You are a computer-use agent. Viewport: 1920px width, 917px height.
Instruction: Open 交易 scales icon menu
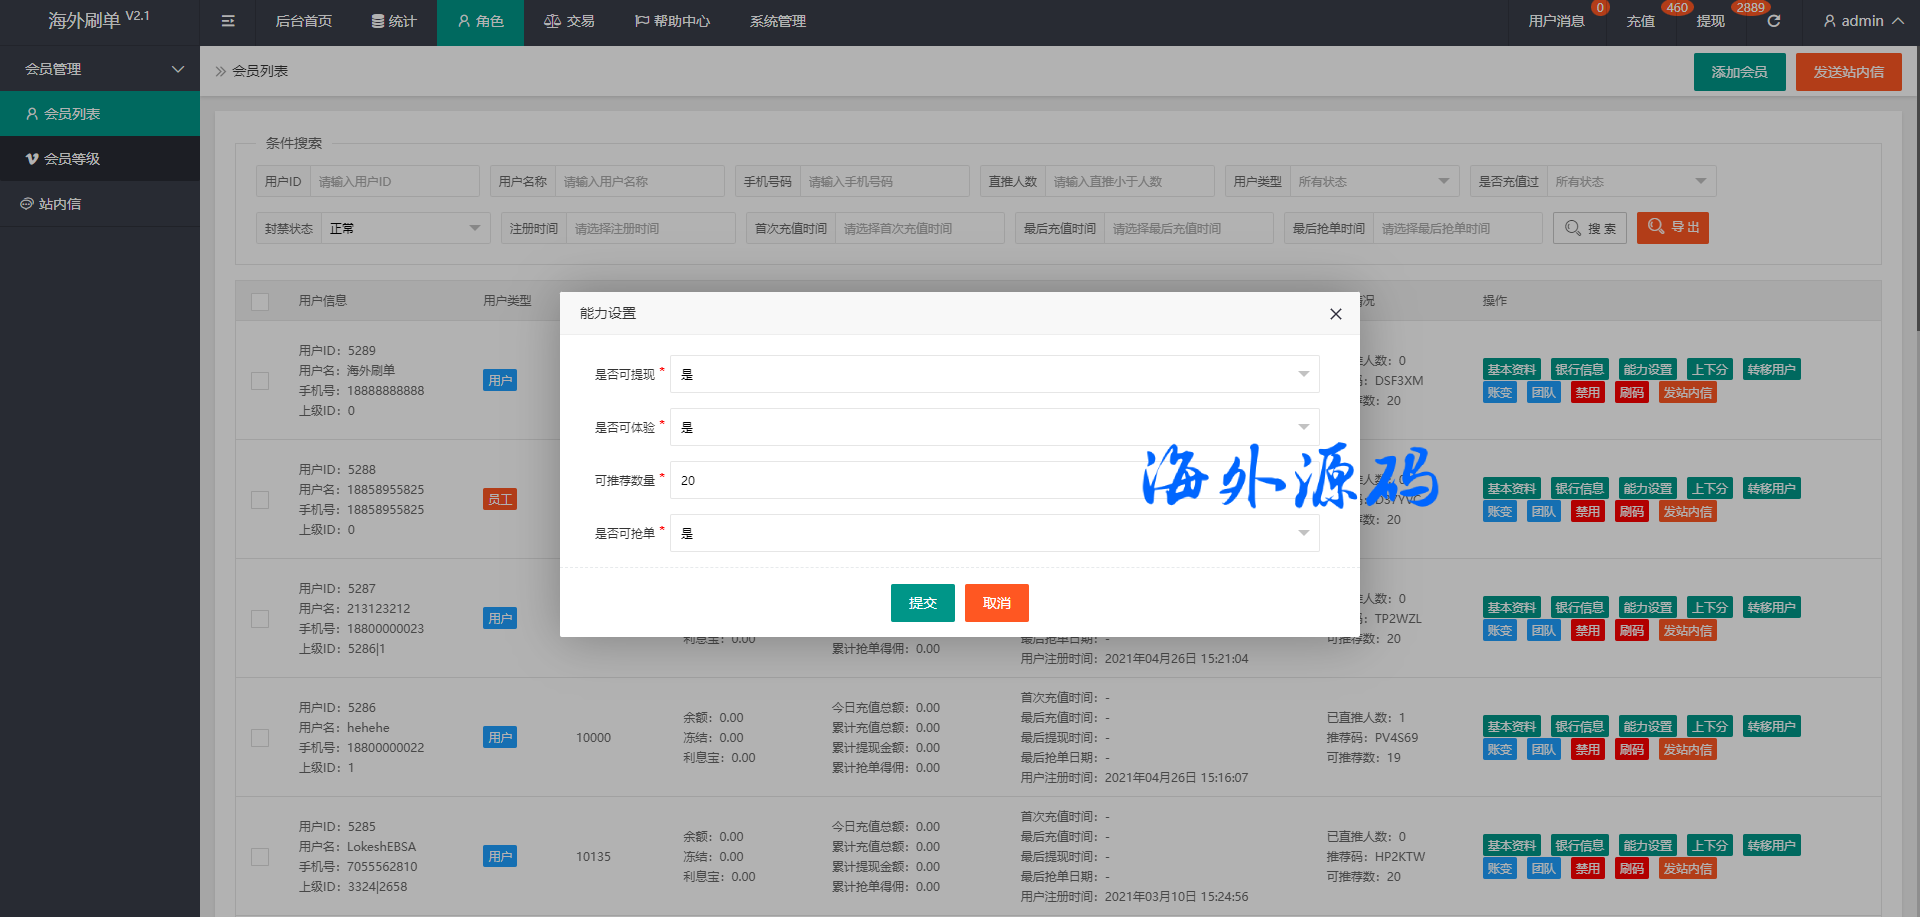[x=552, y=21]
